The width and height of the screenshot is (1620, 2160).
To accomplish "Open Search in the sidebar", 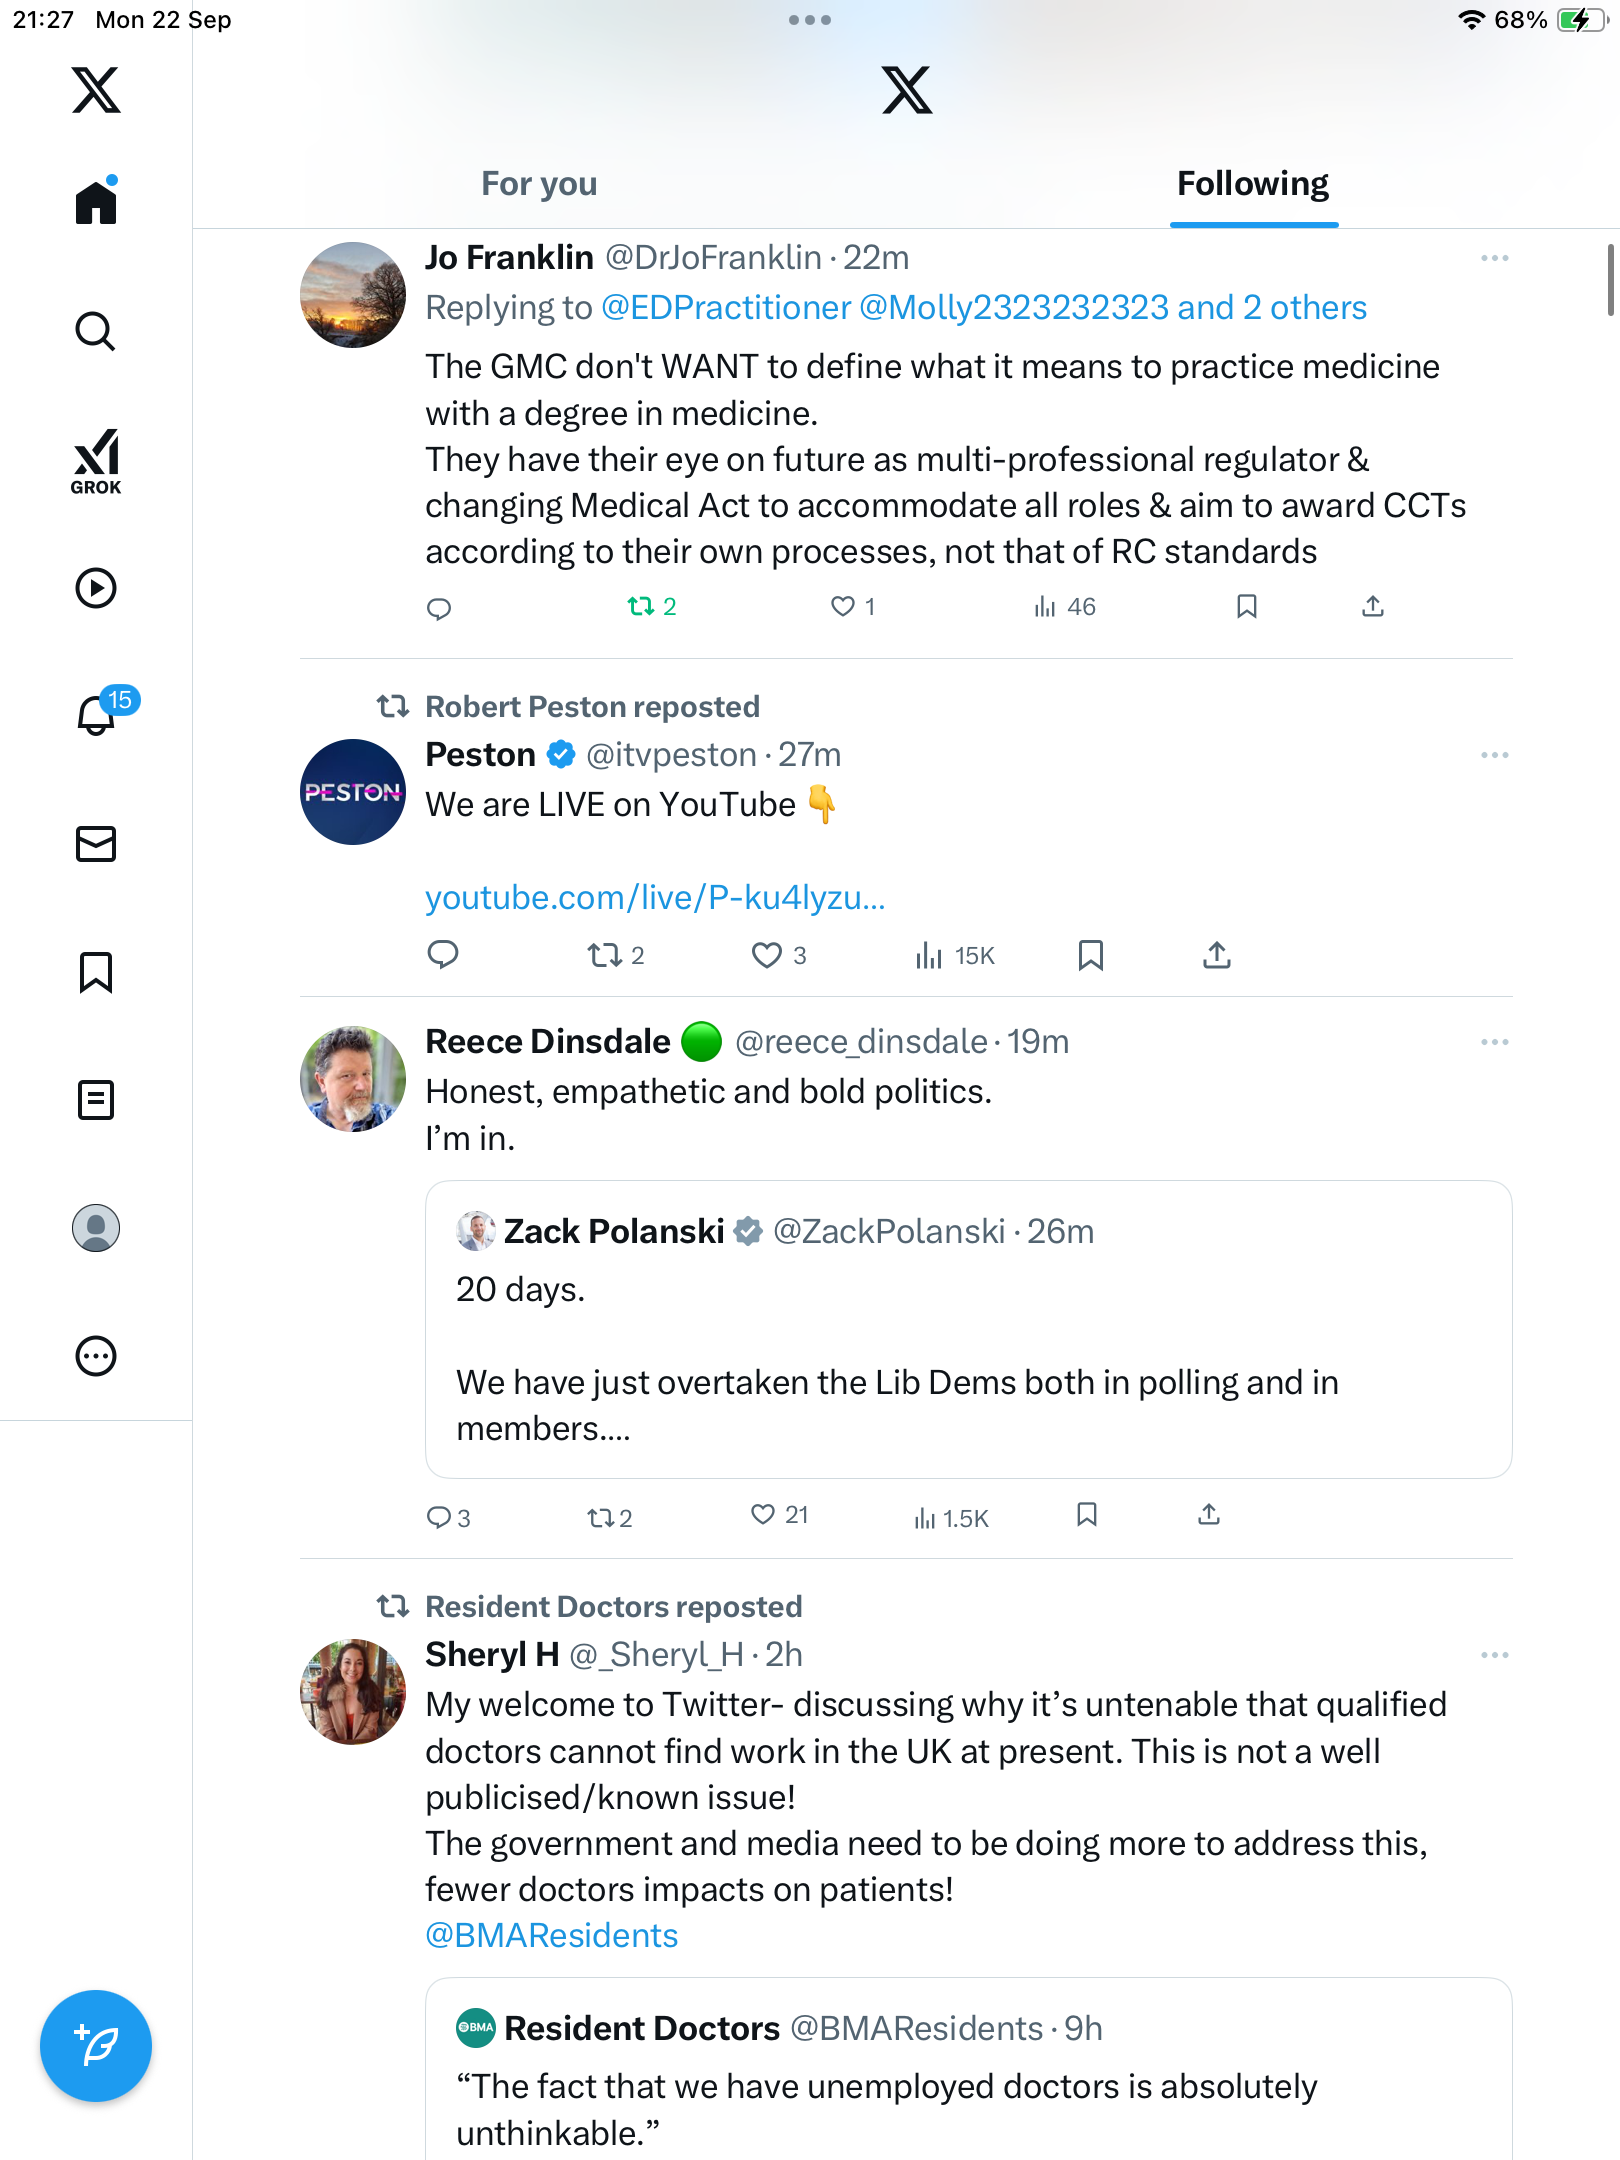I will click(x=96, y=332).
